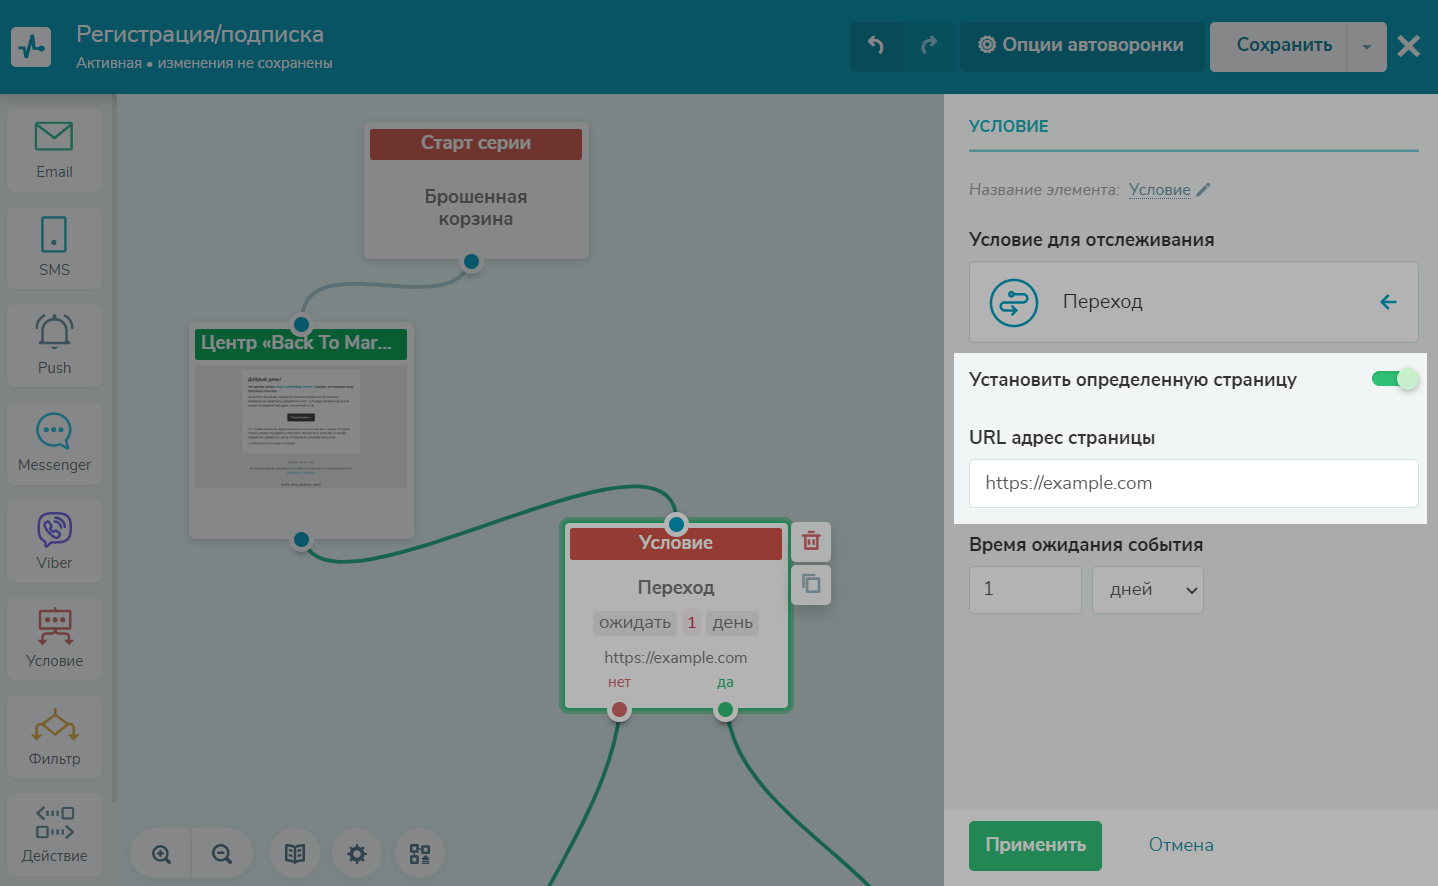Delete the Условие block with trash icon
Screen dimensions: 1438x886
point(811,541)
